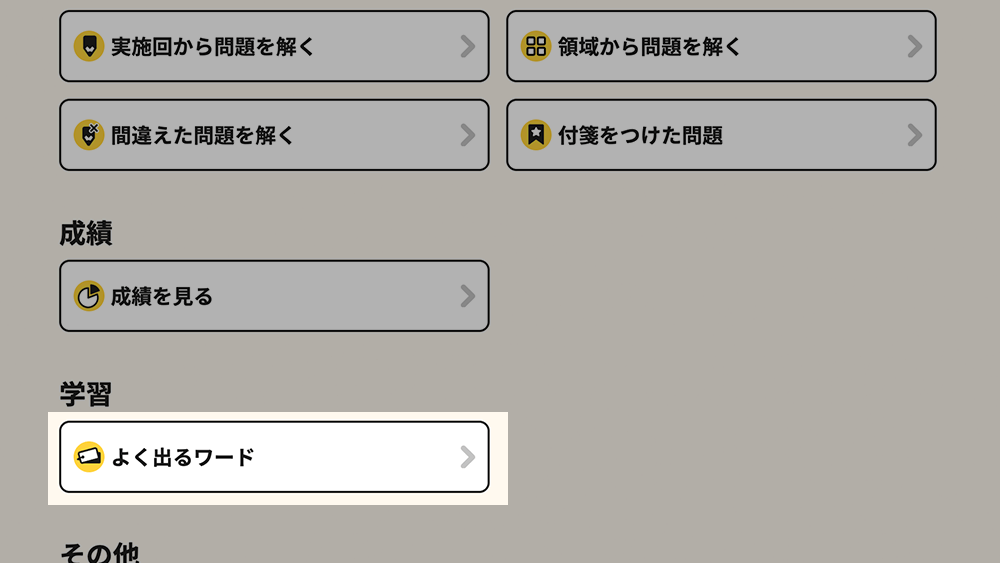The image size is (1000, 563).
Task: Open 領域から問題を解く text label
Action: click(x=650, y=46)
